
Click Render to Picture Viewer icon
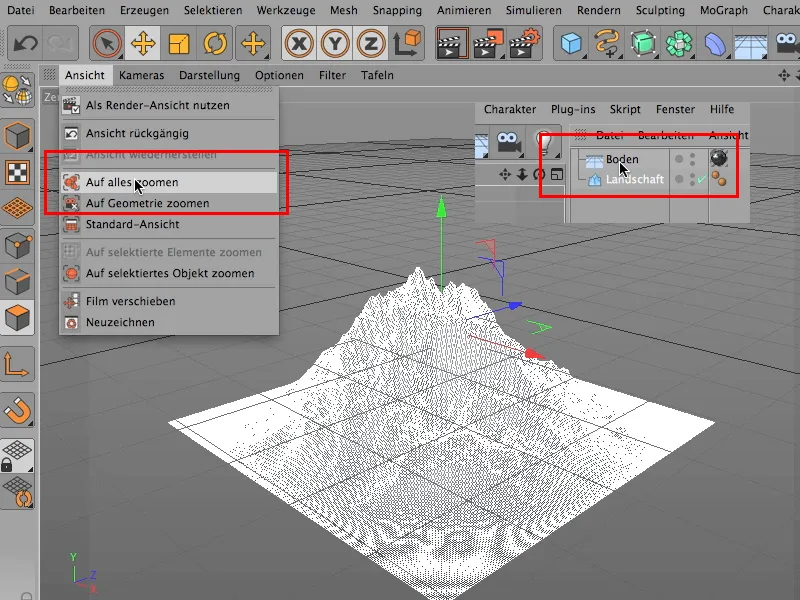coord(488,43)
